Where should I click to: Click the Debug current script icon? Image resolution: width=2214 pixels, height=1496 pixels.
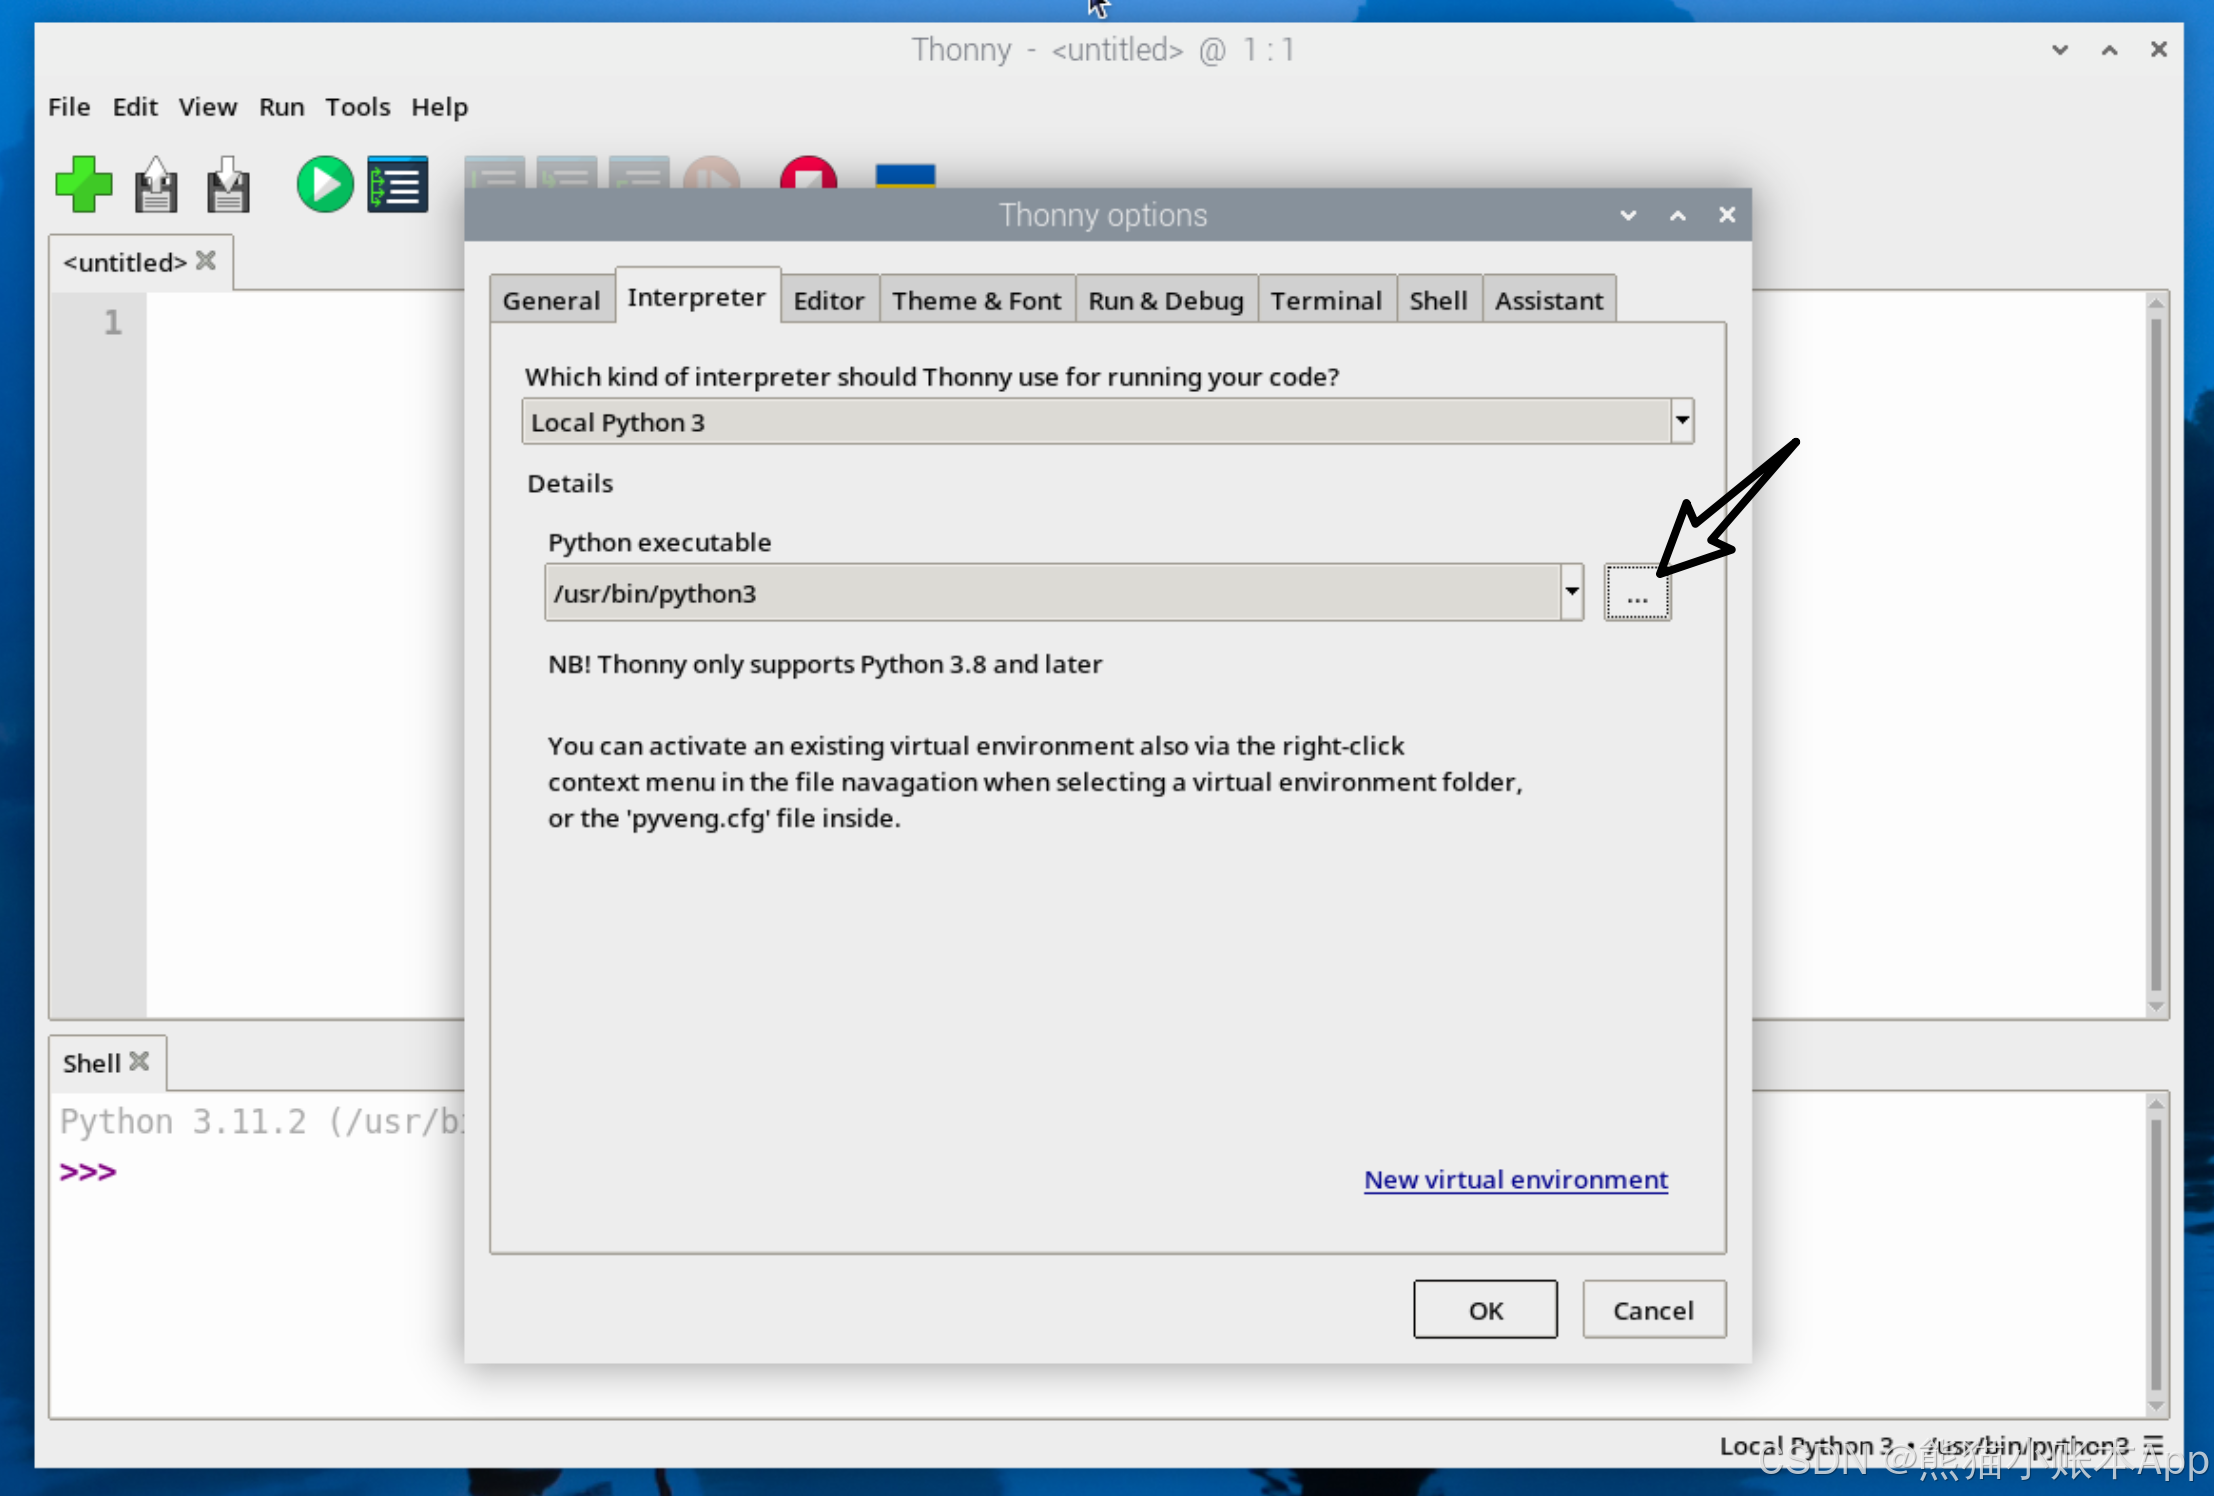398,185
